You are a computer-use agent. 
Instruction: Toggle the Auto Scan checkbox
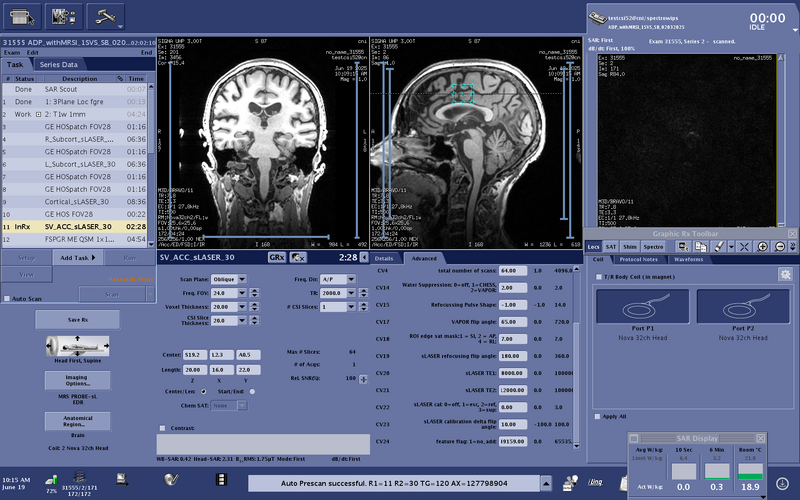click(x=7, y=298)
